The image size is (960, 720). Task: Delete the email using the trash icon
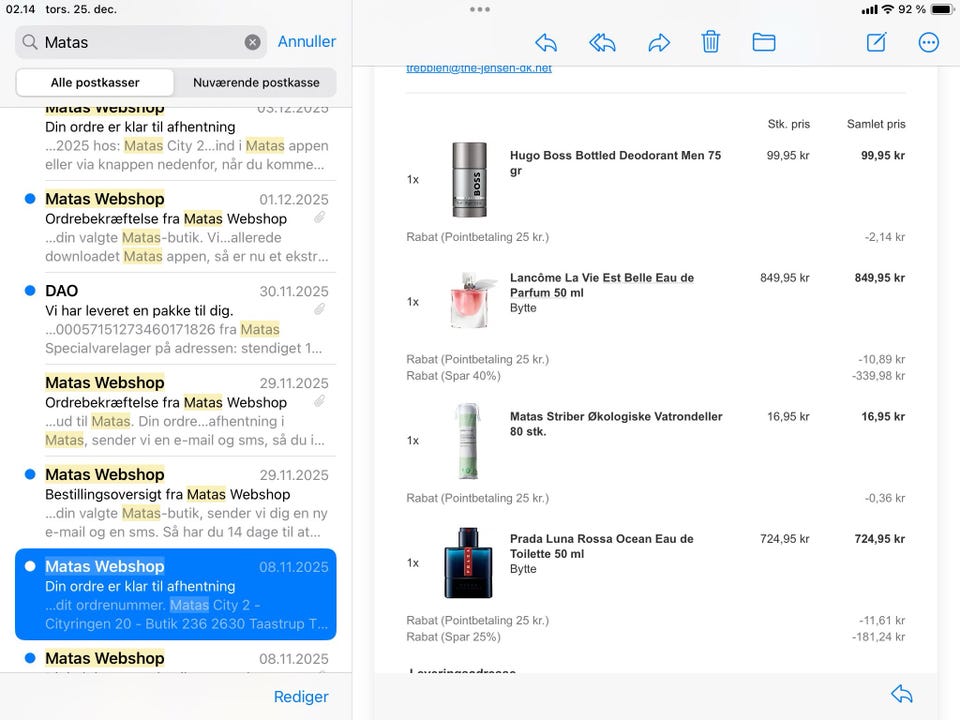click(710, 42)
